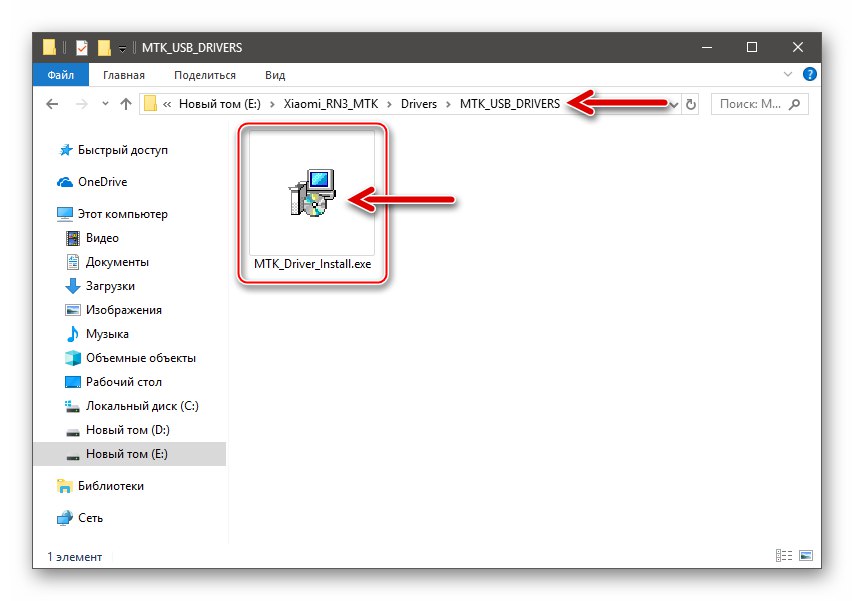Switch to the Главная tab
854x601 pixels.
pos(124,75)
